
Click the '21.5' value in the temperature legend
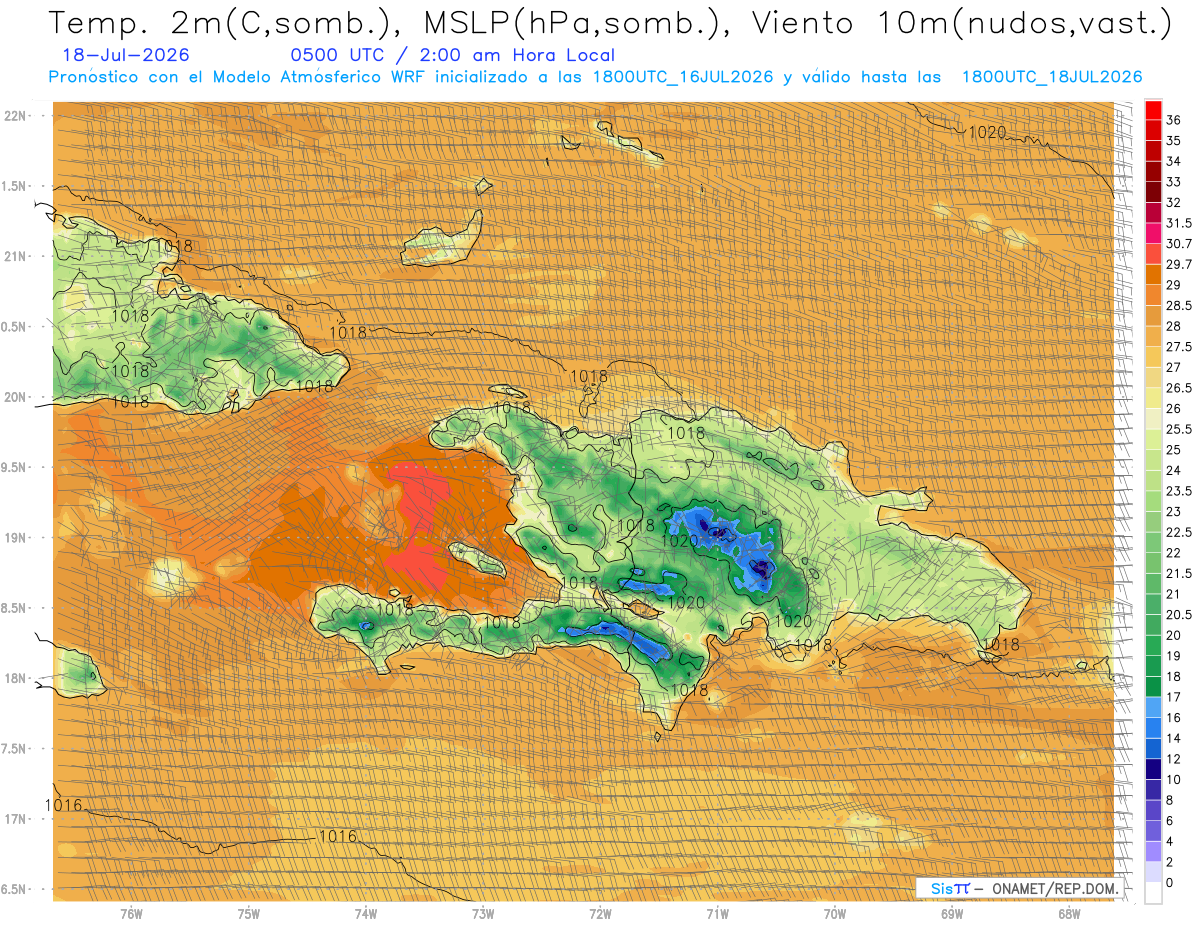[x=1178, y=574]
